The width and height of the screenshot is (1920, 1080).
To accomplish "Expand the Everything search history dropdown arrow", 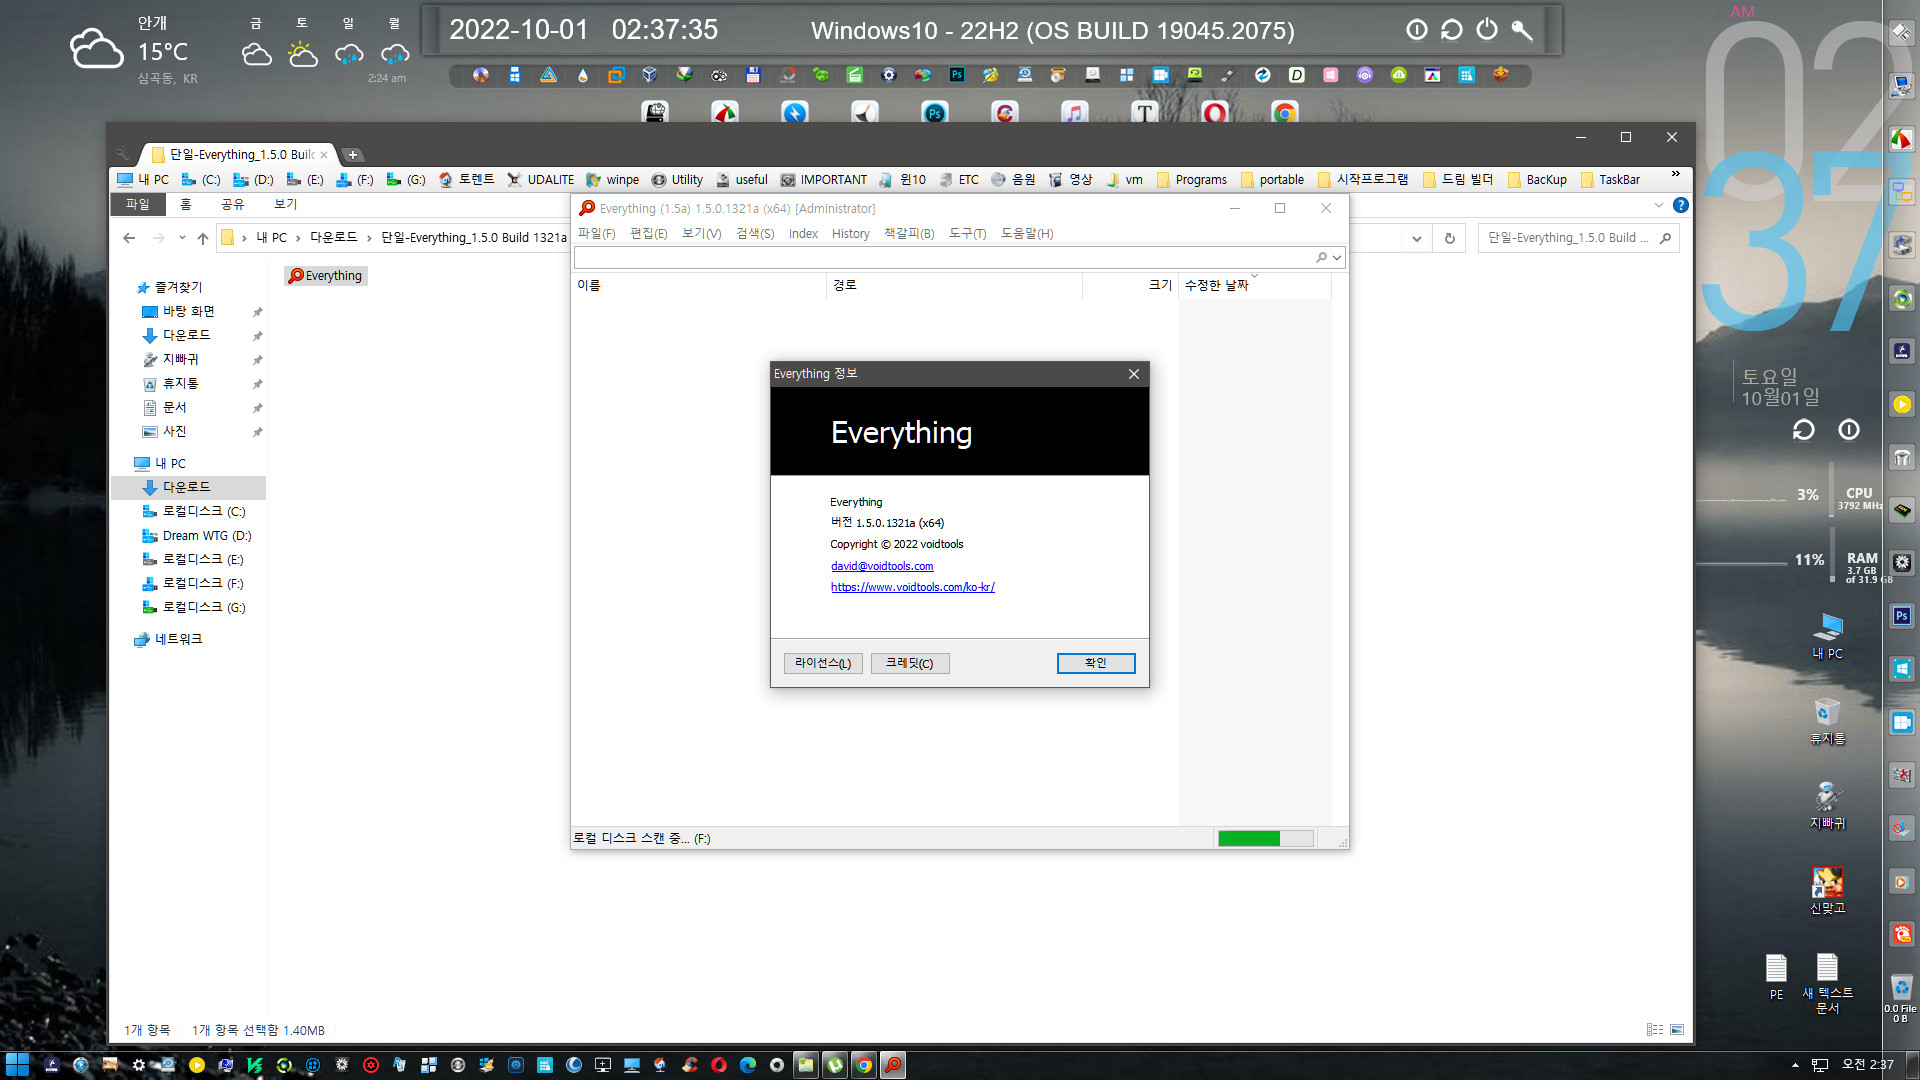I will tap(1337, 258).
